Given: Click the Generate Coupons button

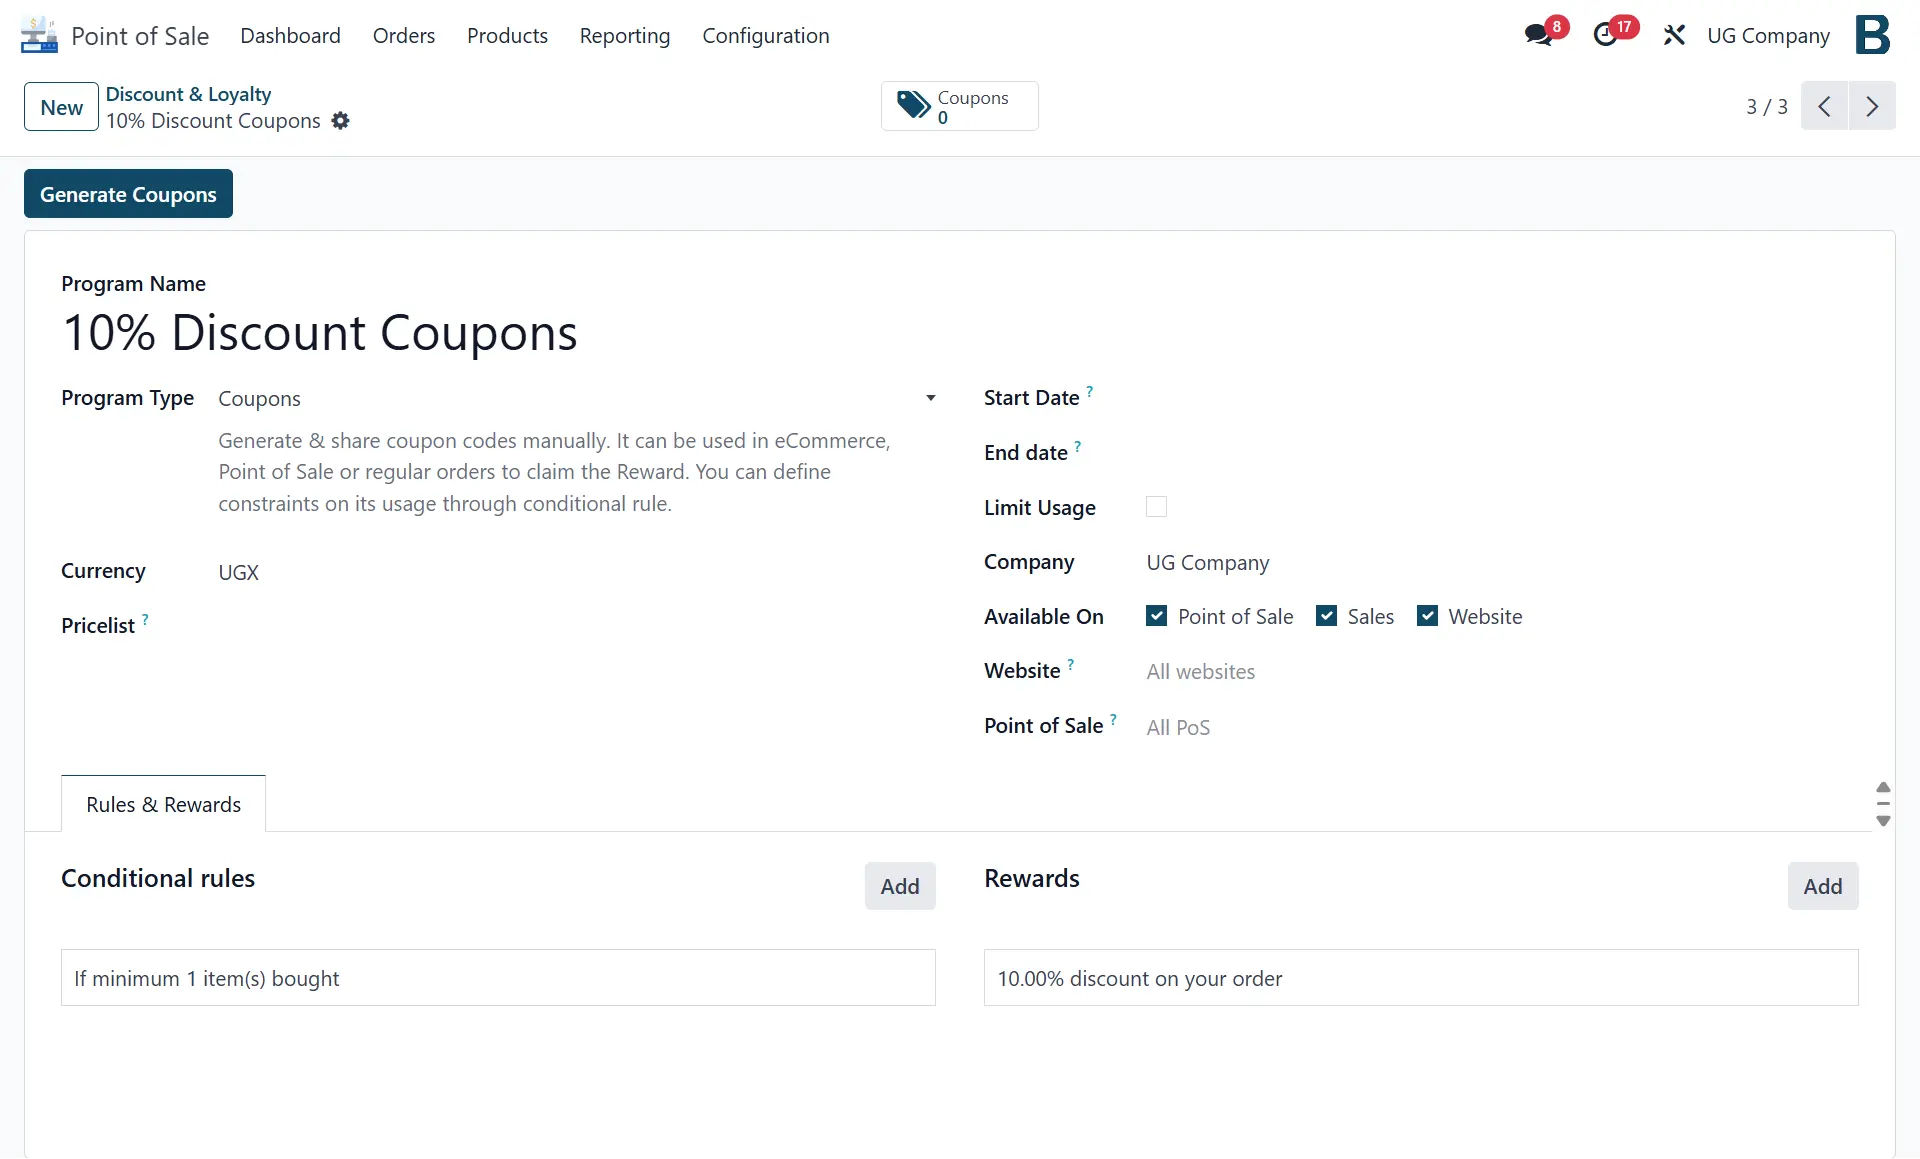Looking at the screenshot, I should click(x=128, y=194).
